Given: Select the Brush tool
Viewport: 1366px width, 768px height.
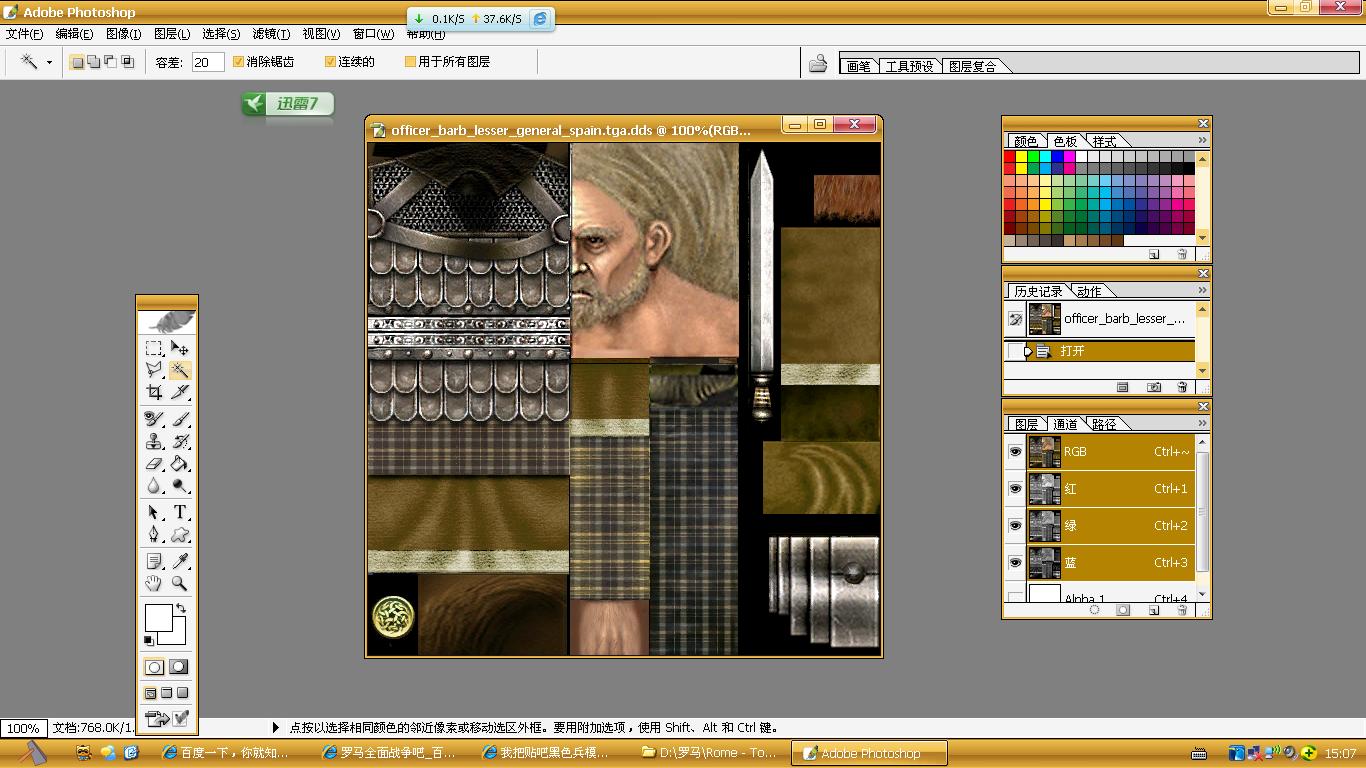Looking at the screenshot, I should 180,419.
